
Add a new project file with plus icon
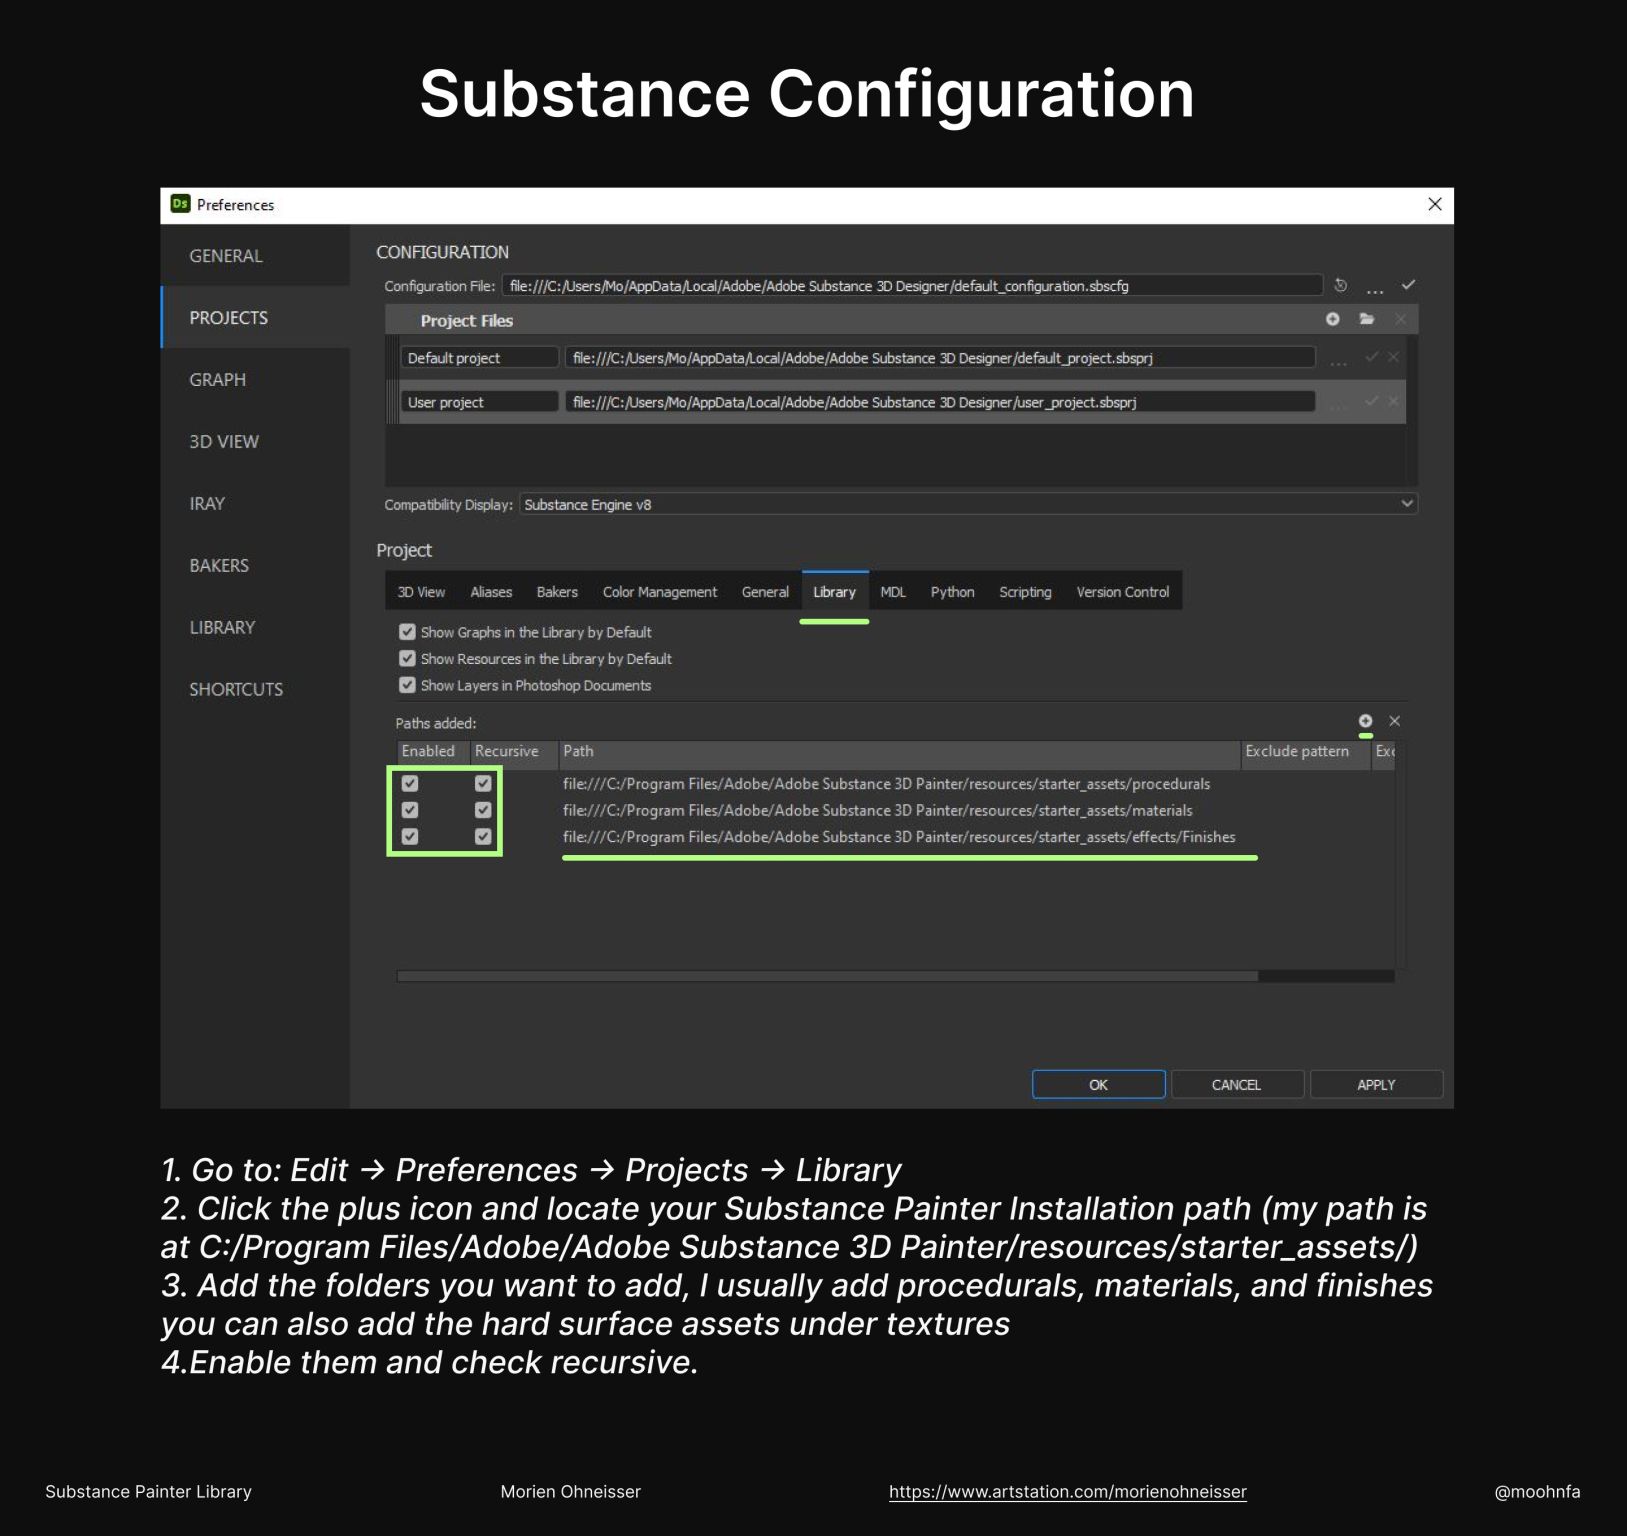(x=1332, y=319)
